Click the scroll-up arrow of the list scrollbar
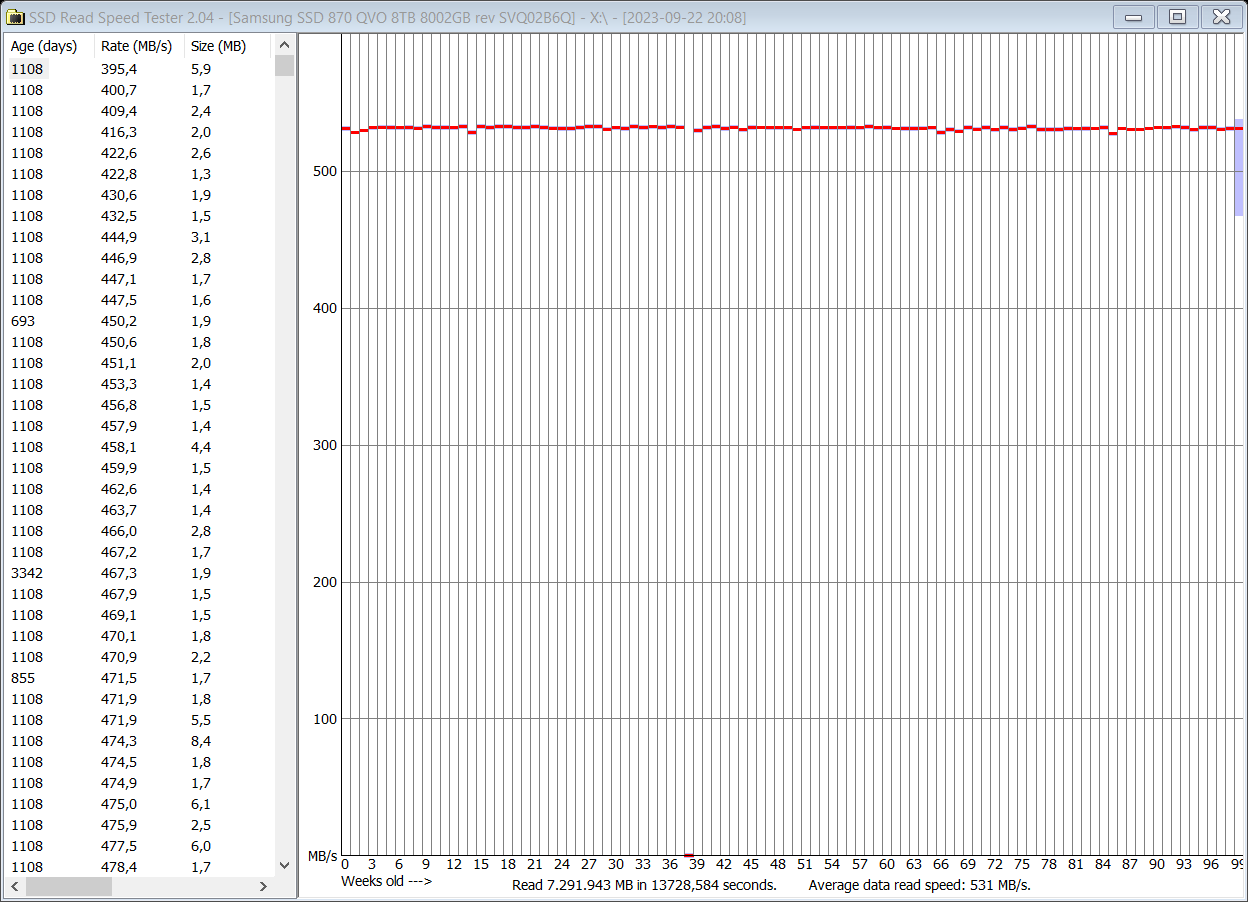 tap(285, 44)
